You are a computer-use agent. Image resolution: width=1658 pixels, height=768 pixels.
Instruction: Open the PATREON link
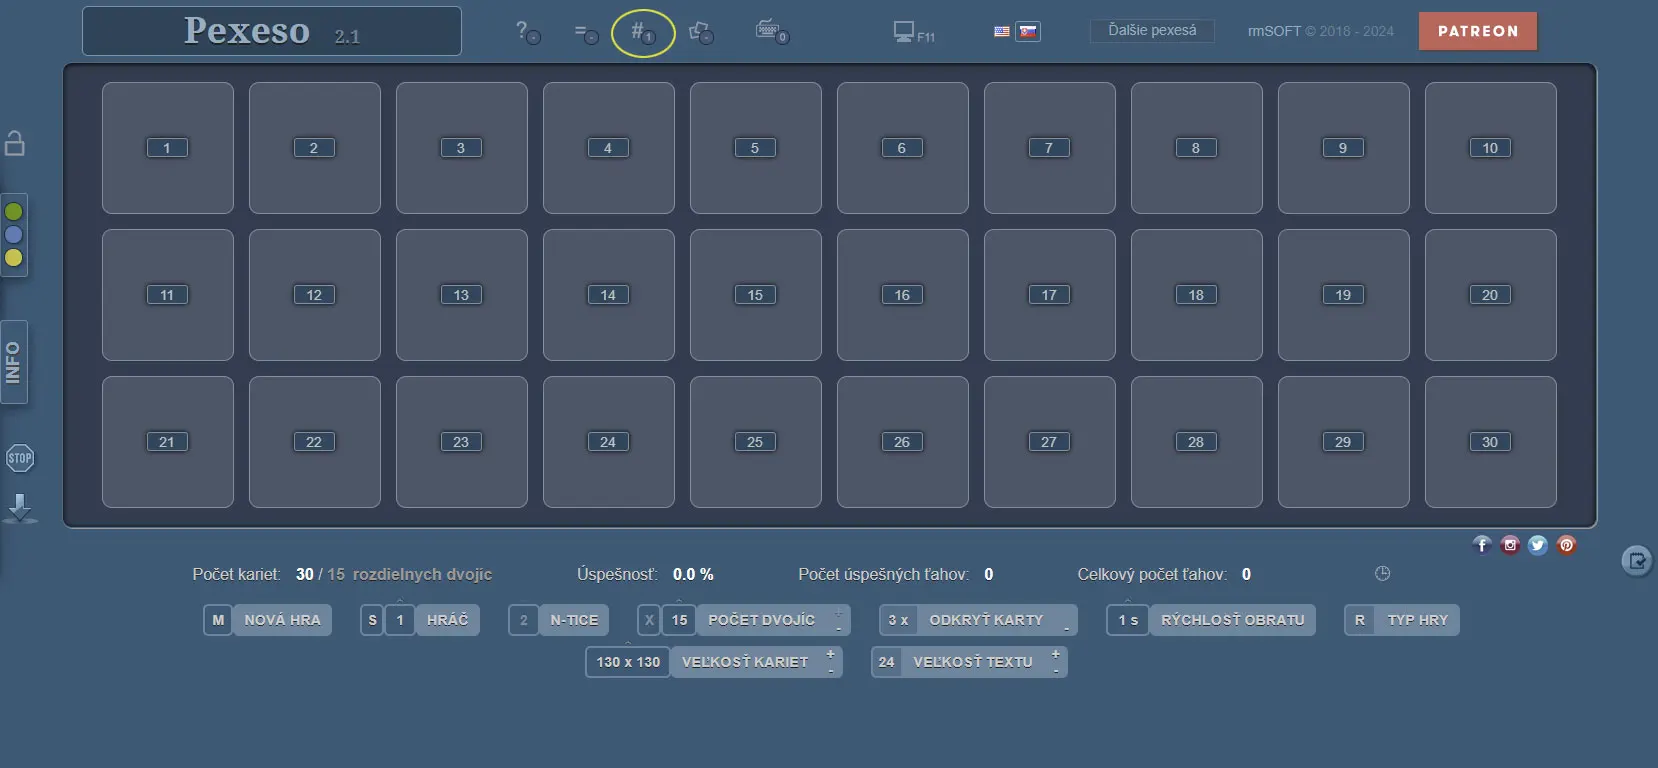(x=1477, y=31)
